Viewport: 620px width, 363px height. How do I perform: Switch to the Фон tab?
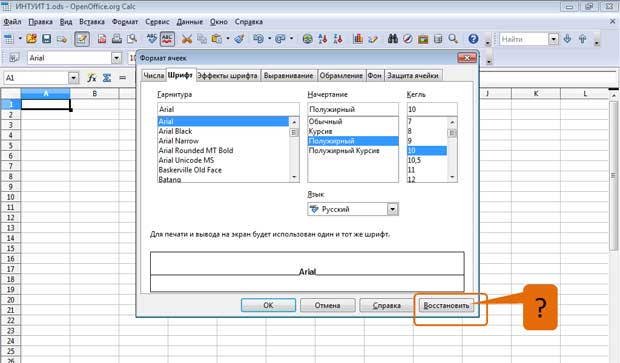click(374, 76)
